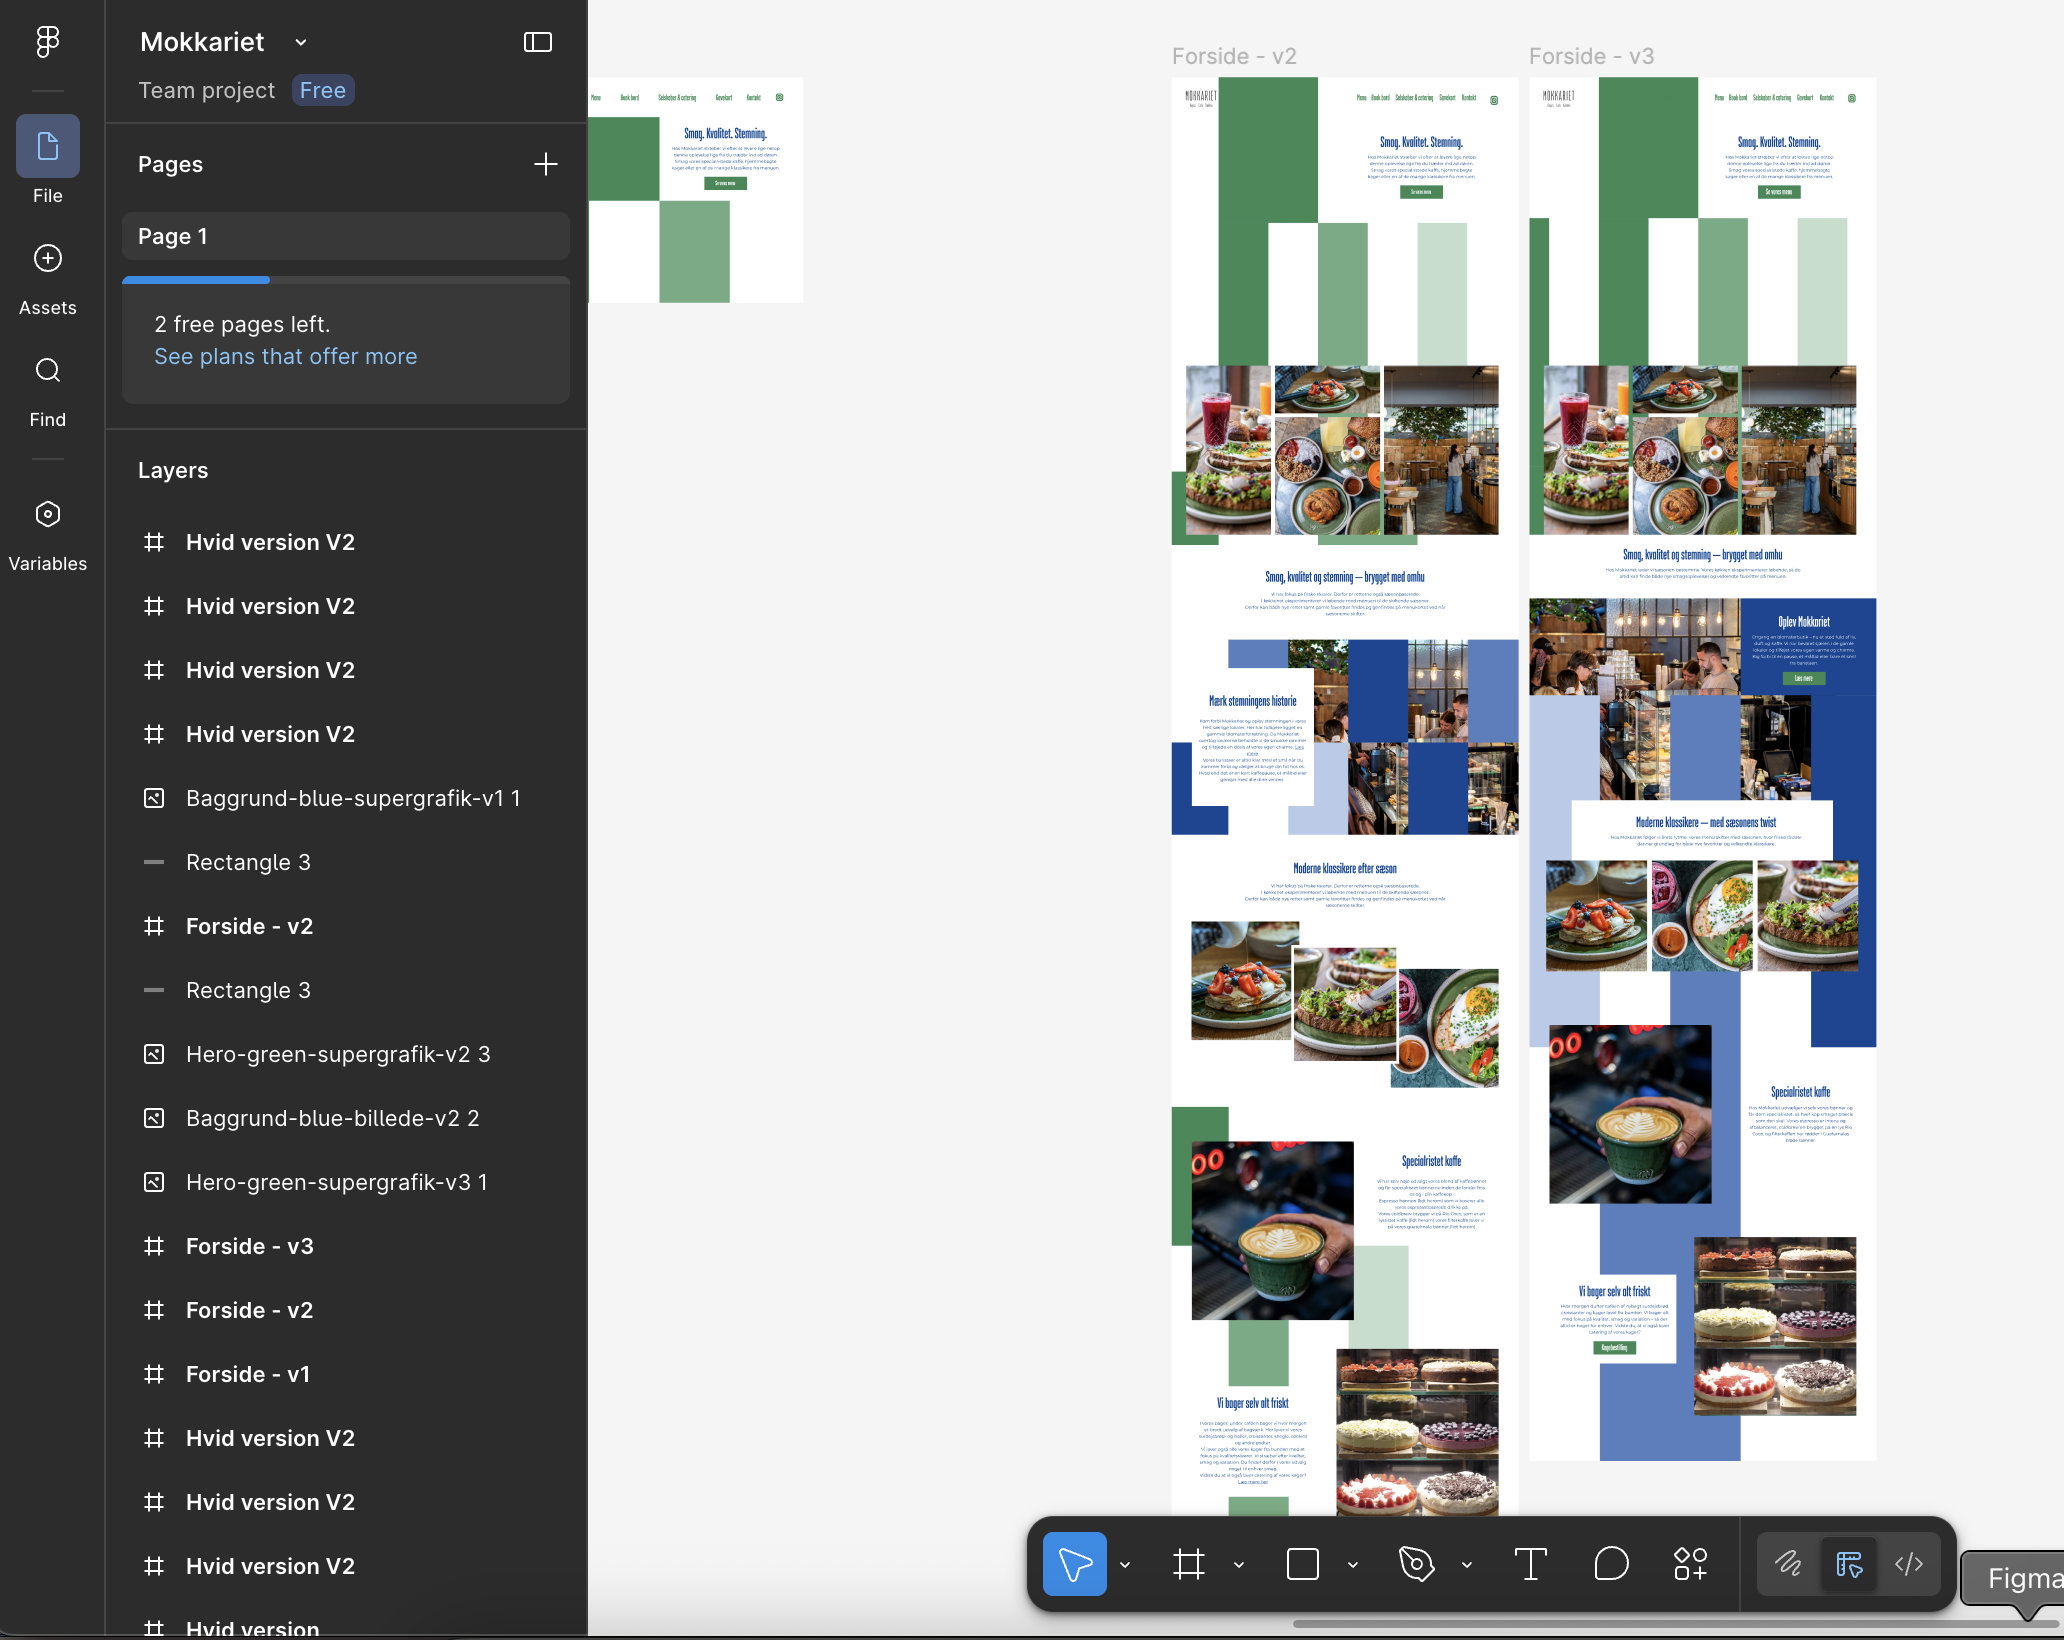Switch to Draw mode toggle
Screen dimensions: 2064x1640
(1788, 1564)
